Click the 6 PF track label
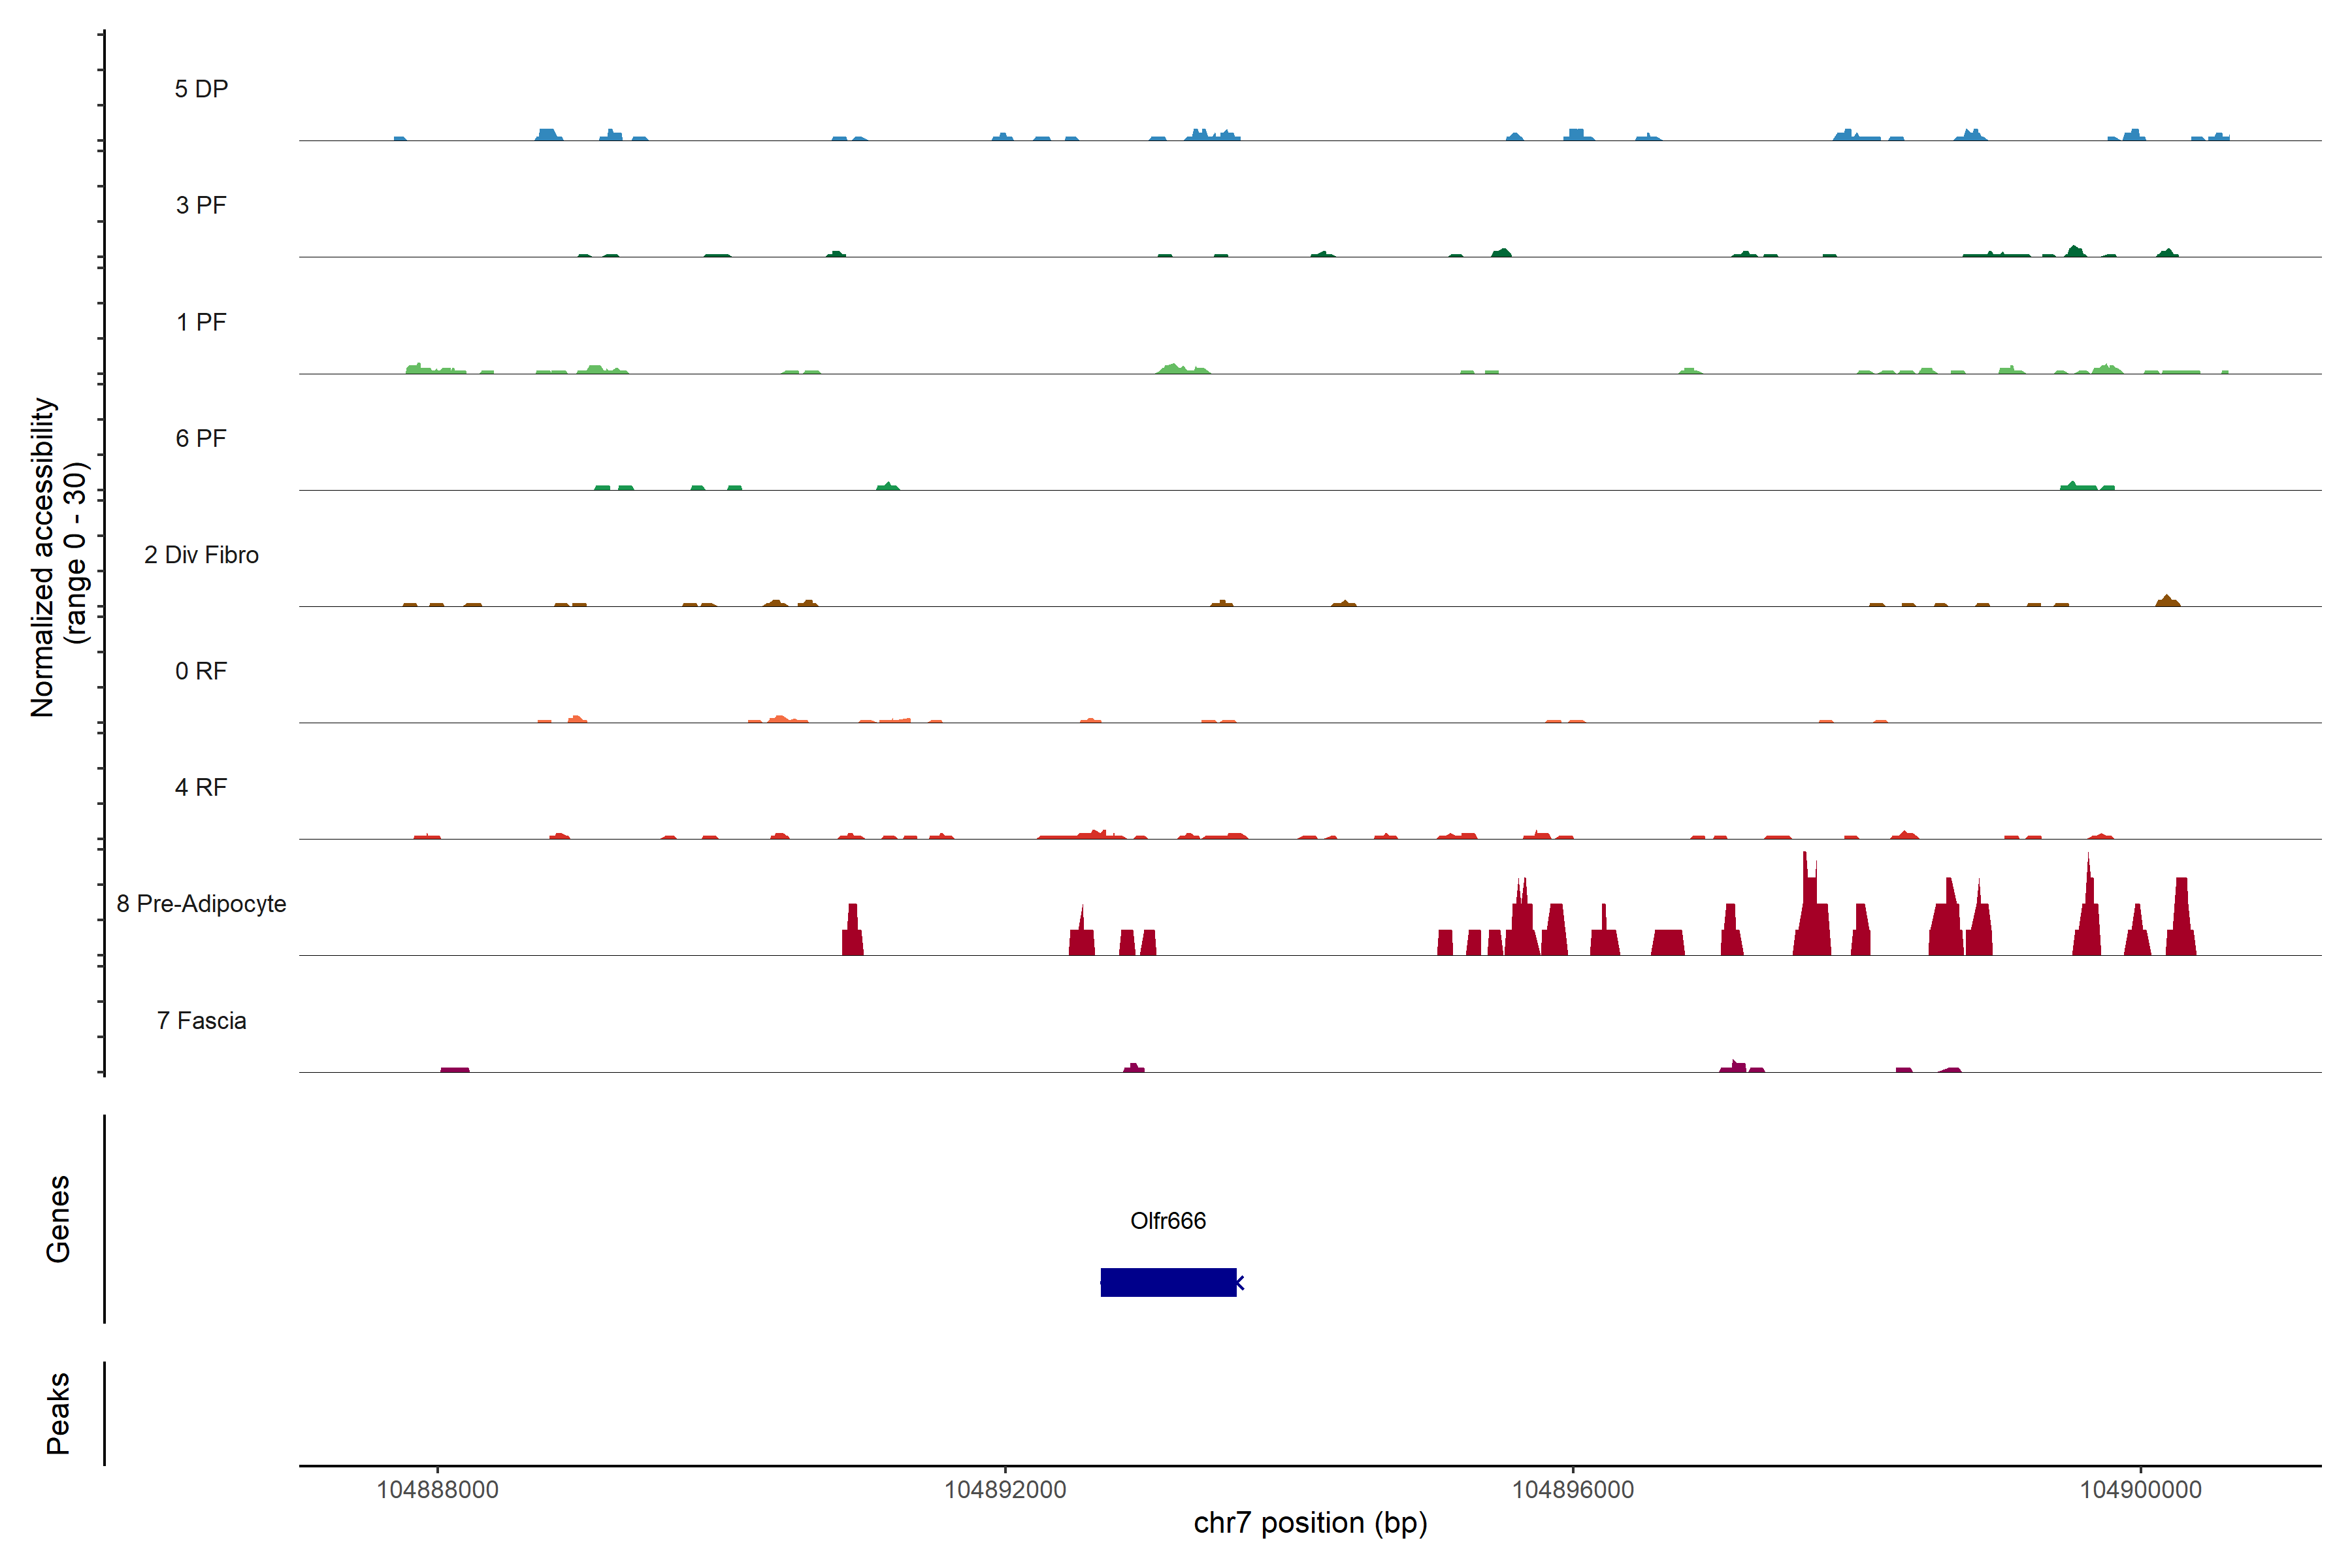This screenshot has height=1568, width=2352. [201, 438]
